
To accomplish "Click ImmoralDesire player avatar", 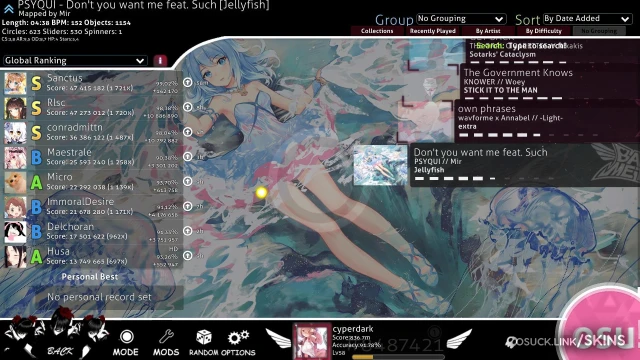I will coord(16,207).
